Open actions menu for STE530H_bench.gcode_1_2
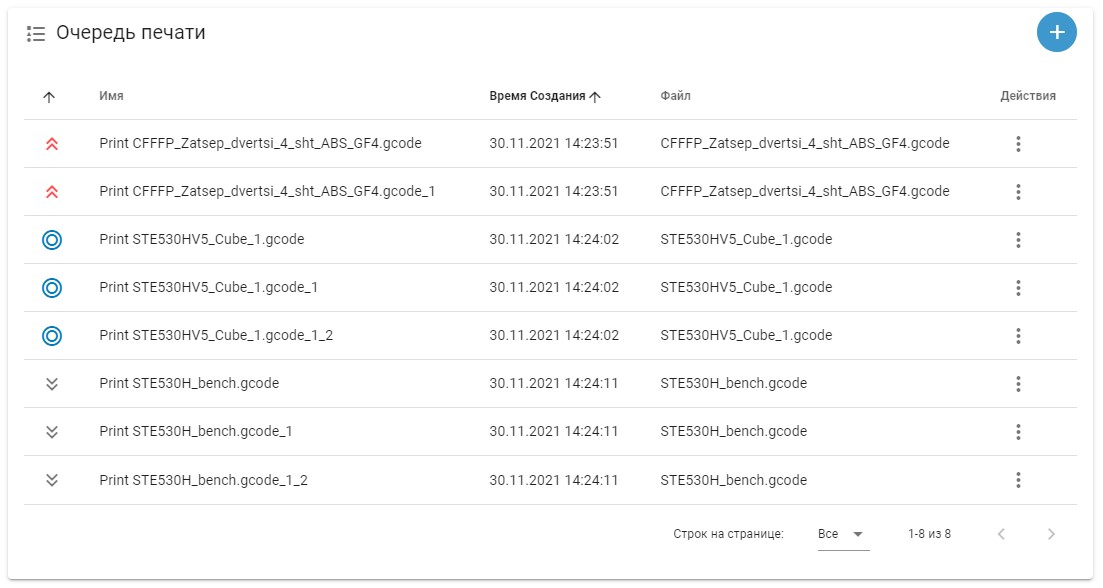 [x=1018, y=480]
